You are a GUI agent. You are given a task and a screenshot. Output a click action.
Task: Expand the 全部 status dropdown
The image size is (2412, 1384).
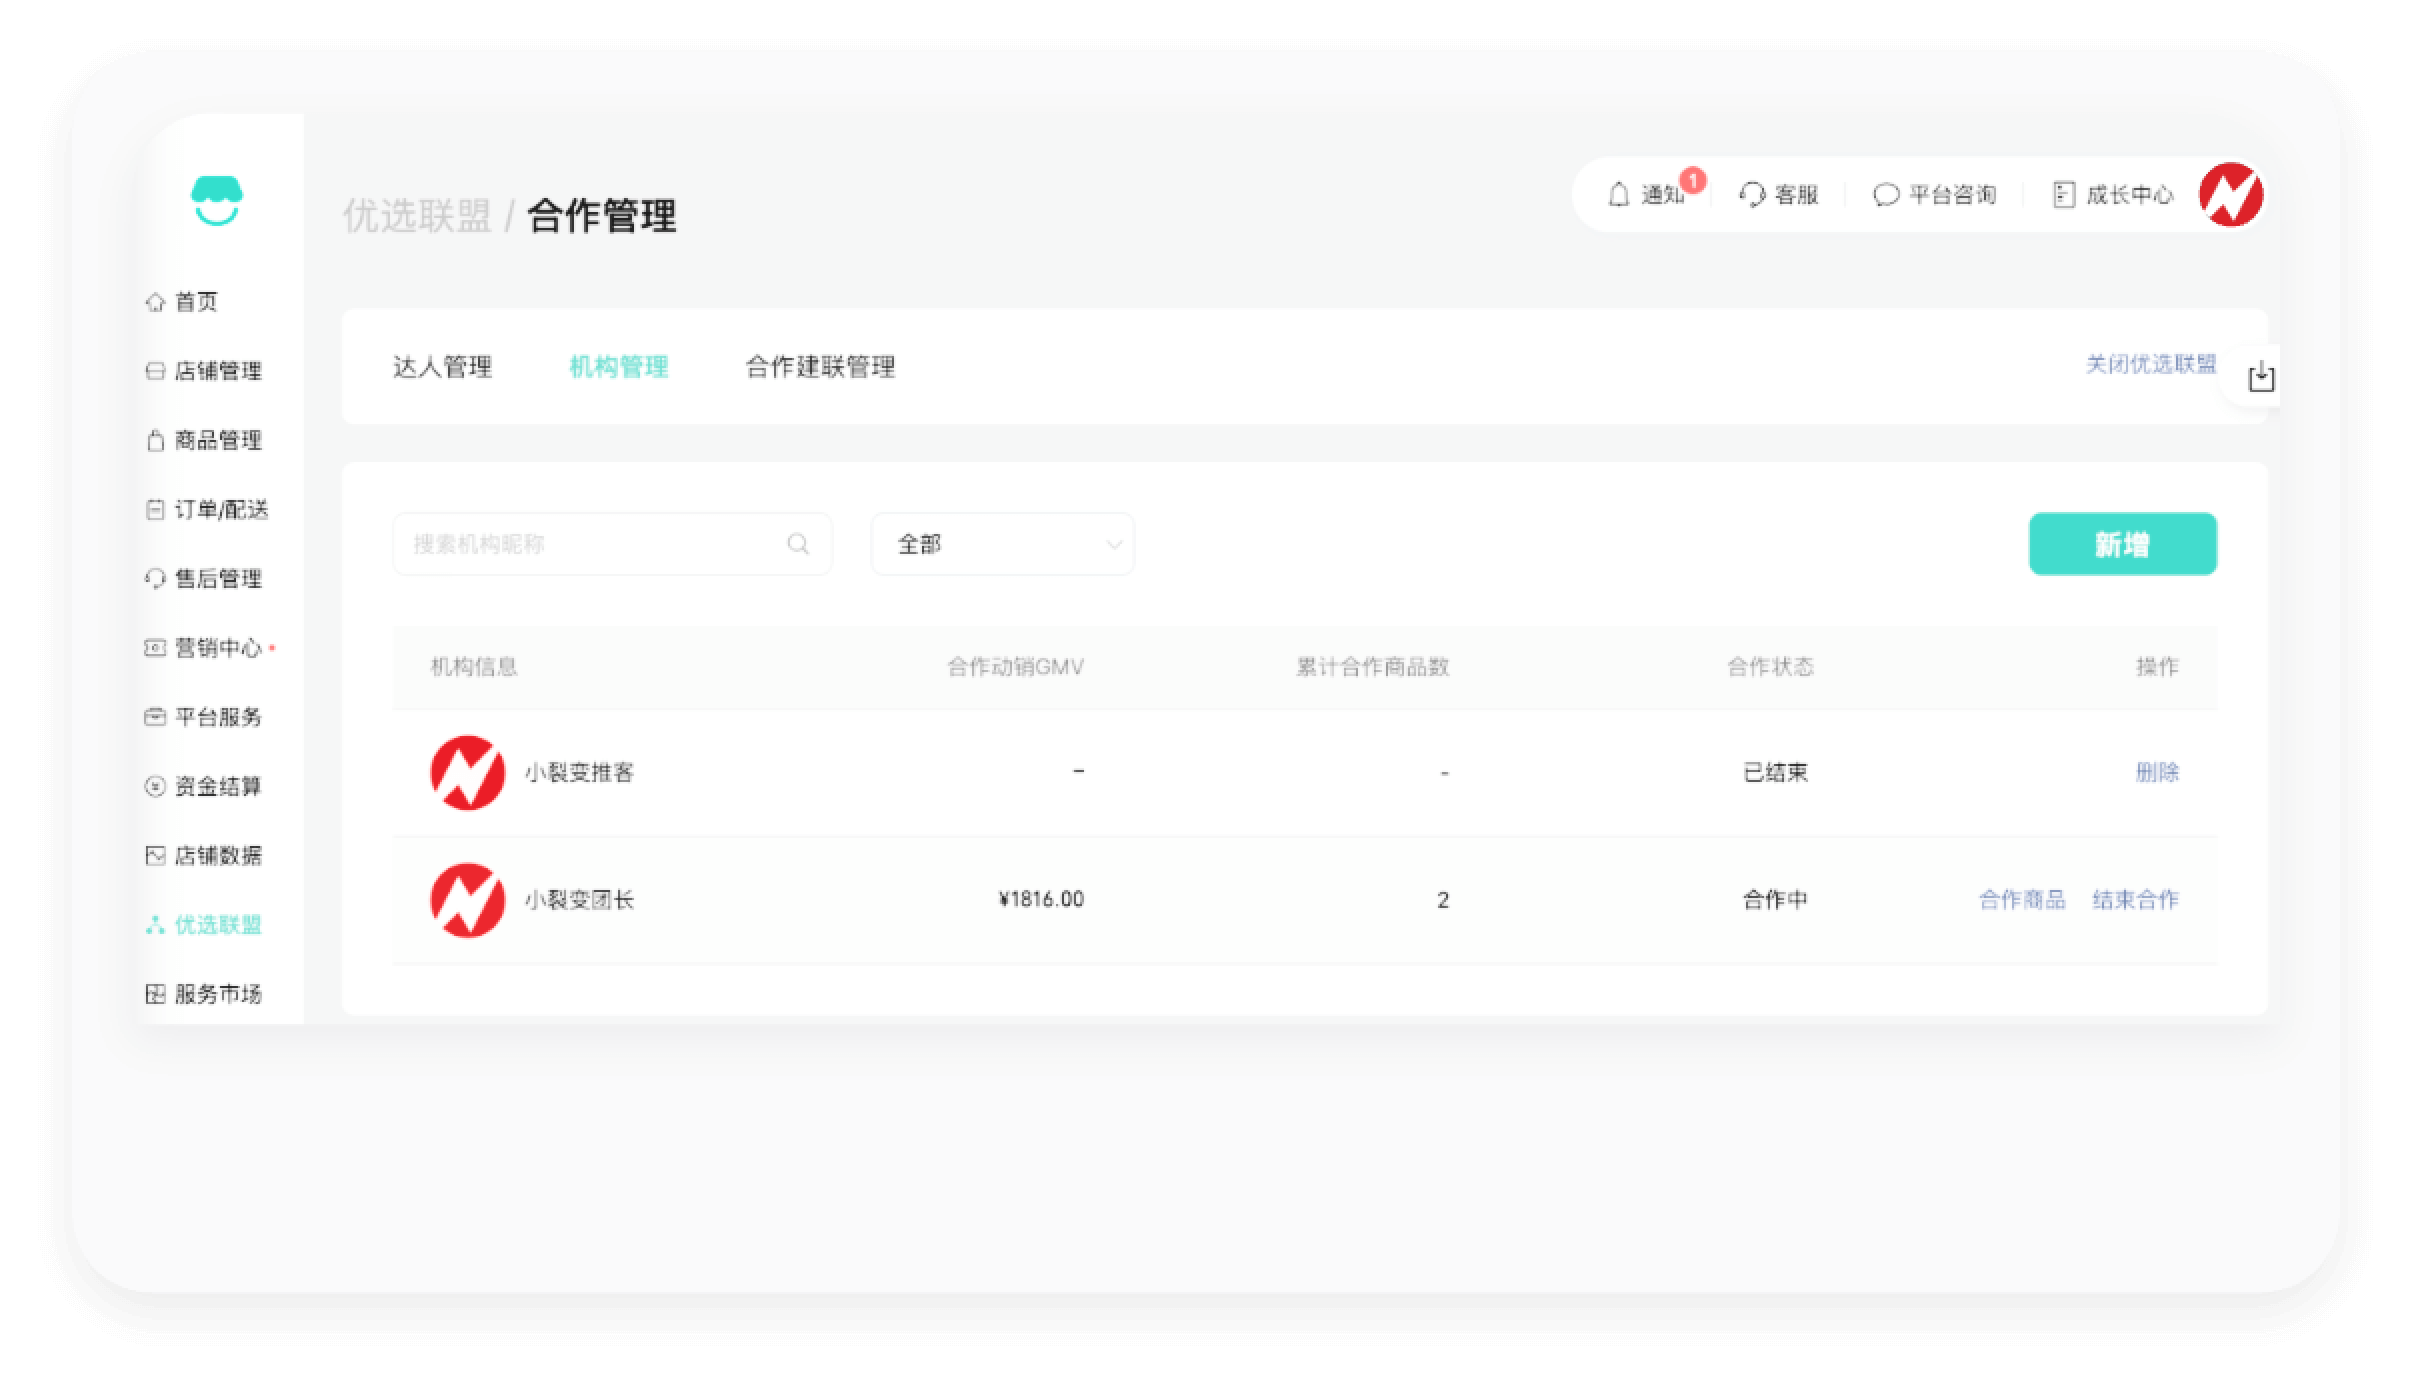[x=1002, y=544]
